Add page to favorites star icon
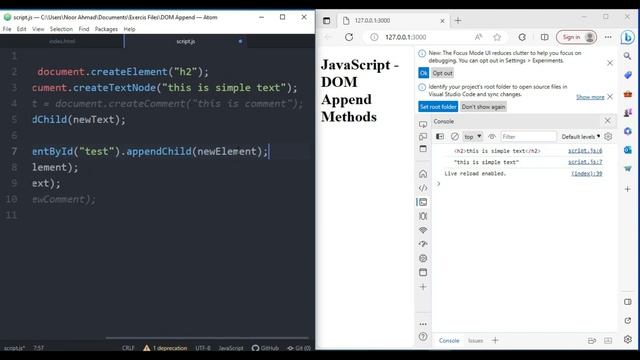 (497, 37)
